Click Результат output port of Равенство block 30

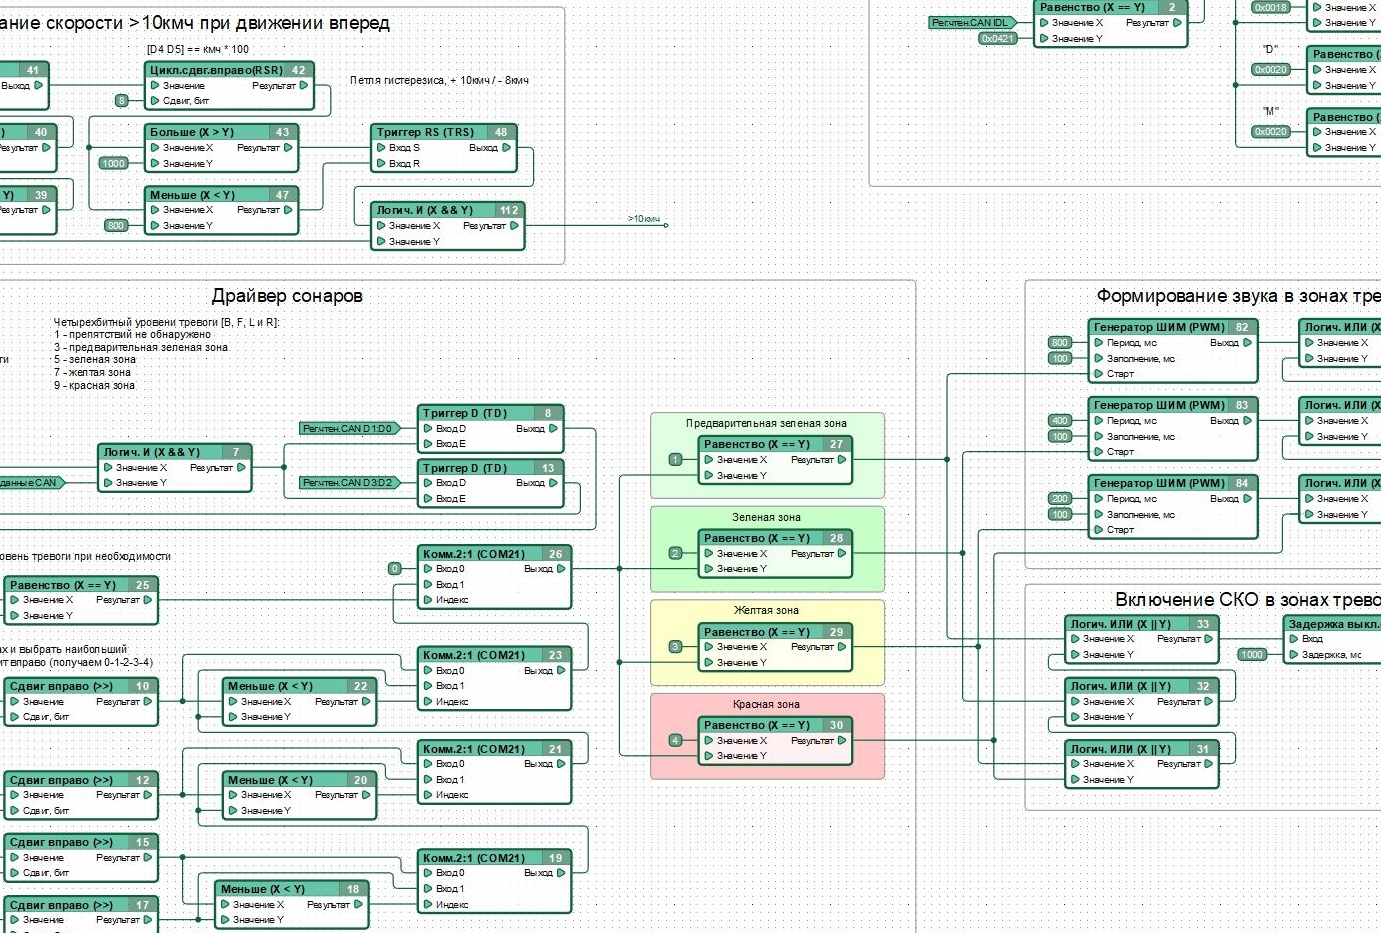pyautogui.click(x=842, y=741)
